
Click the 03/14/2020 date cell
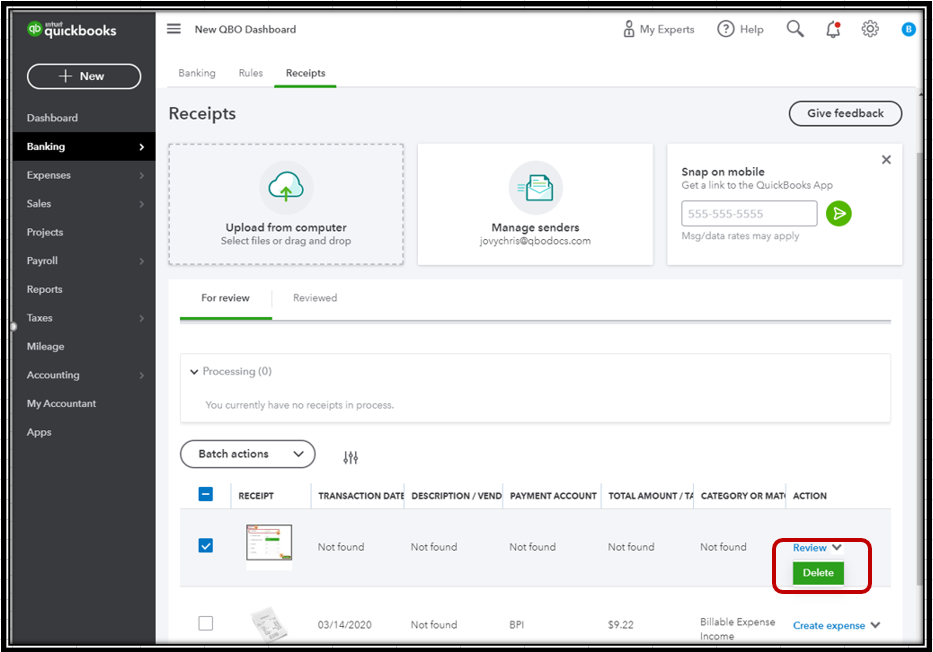tap(345, 625)
